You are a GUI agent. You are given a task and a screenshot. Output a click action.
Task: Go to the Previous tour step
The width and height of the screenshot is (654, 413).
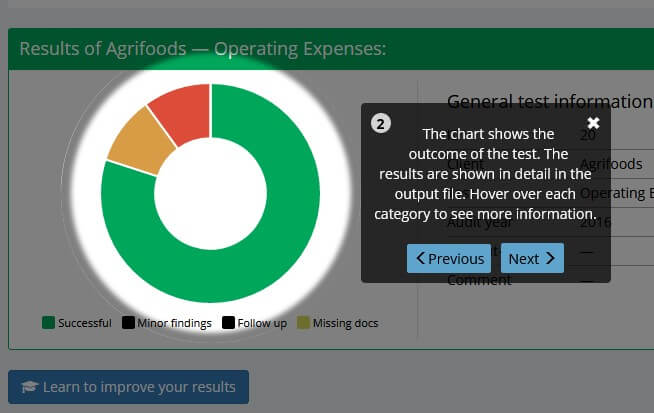[449, 259]
